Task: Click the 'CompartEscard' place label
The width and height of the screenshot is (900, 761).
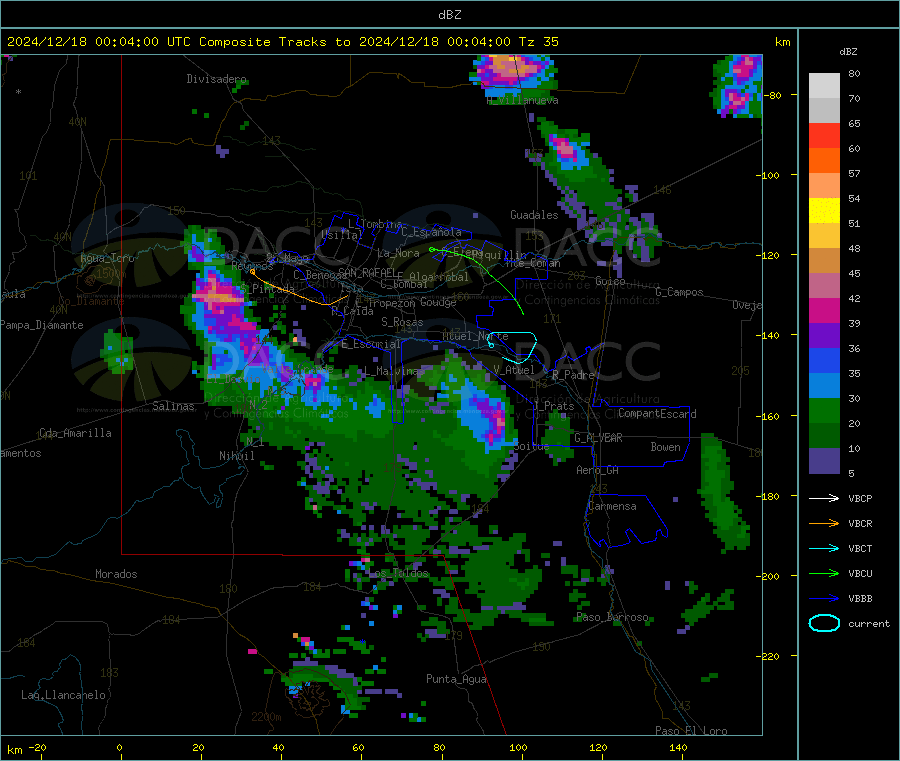Action: (657, 414)
